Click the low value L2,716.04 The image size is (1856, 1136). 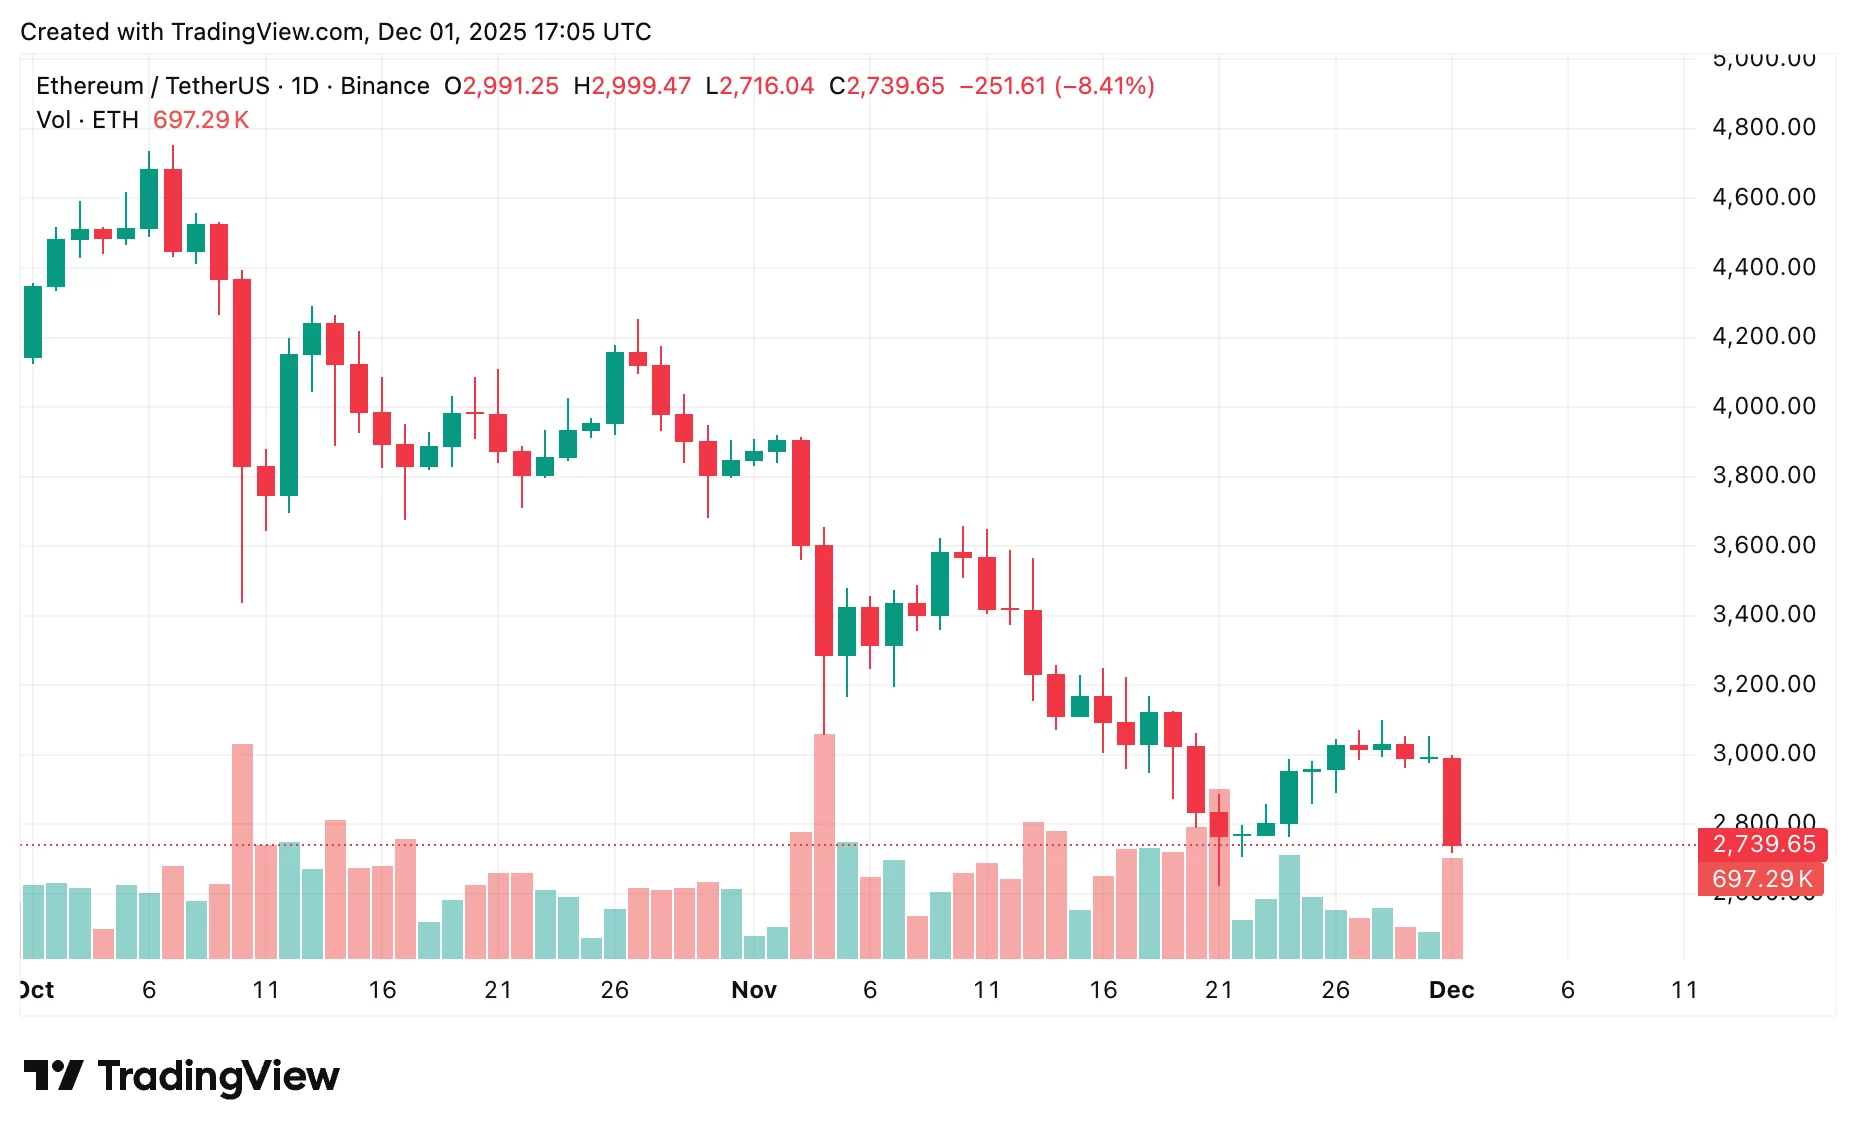(x=760, y=86)
